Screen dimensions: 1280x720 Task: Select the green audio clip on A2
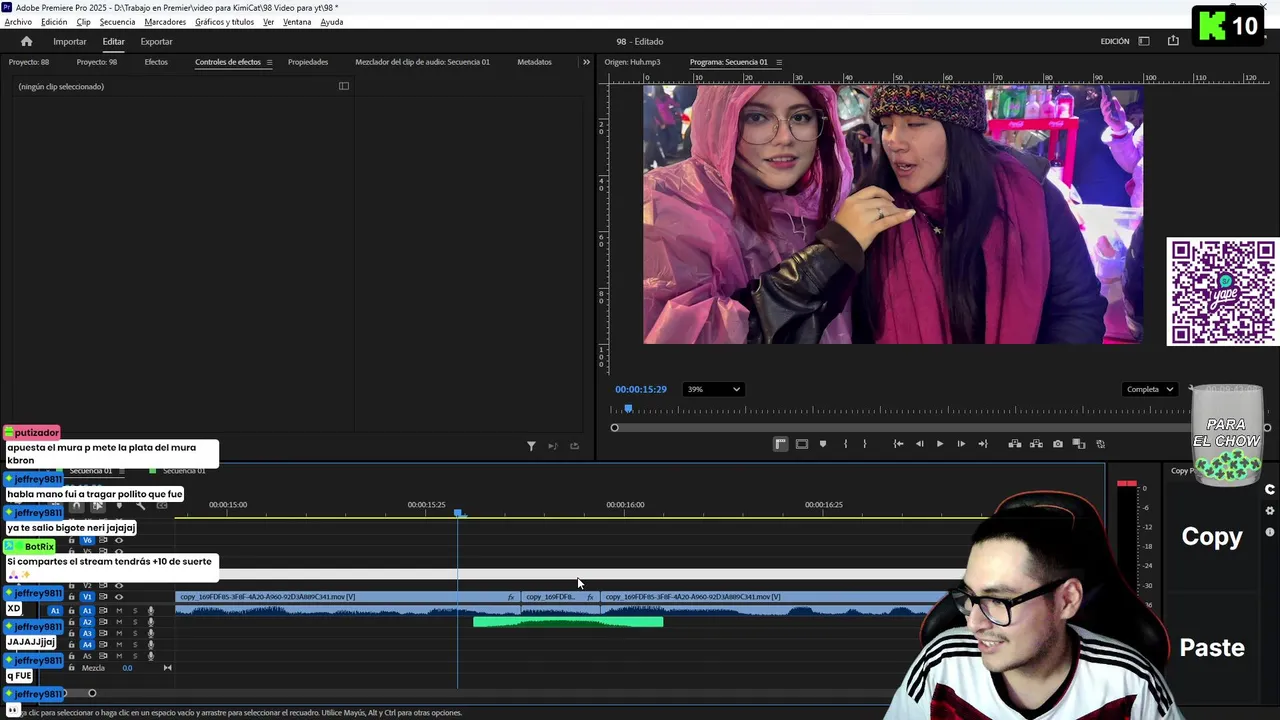[x=568, y=622]
